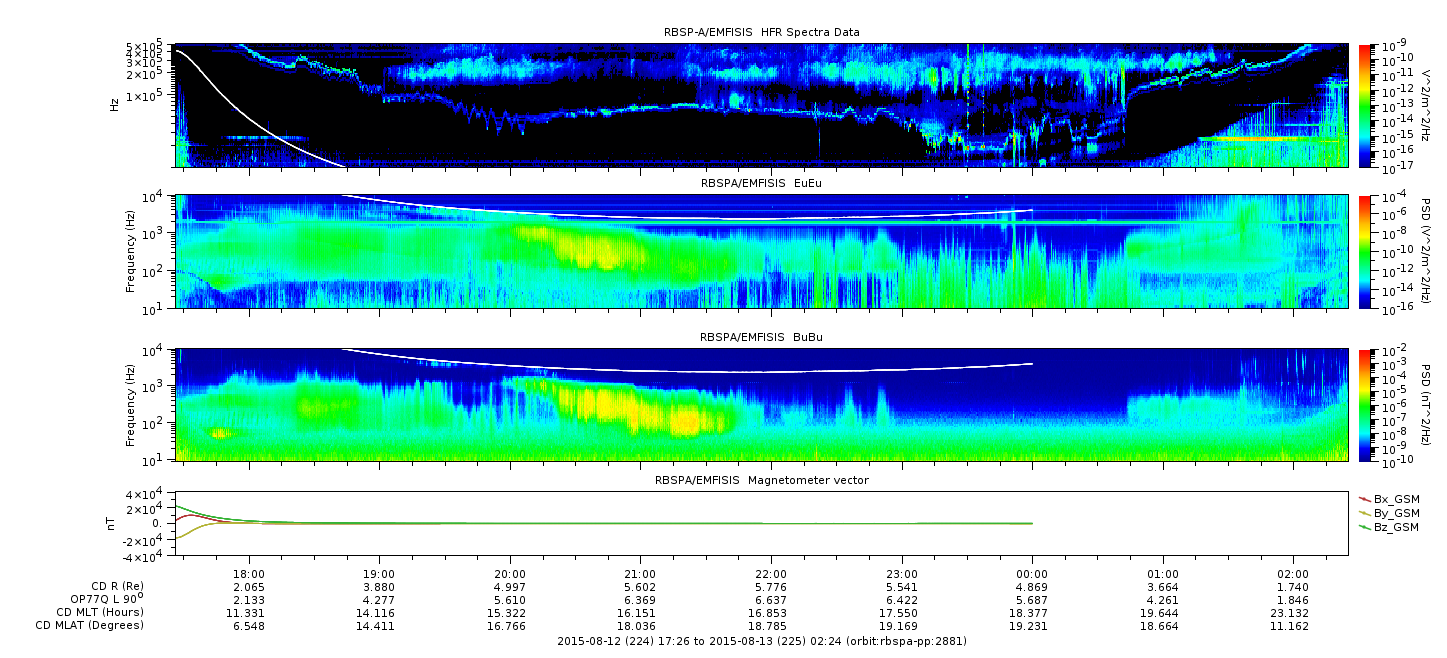Click the CD MLAT (Degrees) row label
This screenshot has height=658, width=1447.
coord(92,625)
